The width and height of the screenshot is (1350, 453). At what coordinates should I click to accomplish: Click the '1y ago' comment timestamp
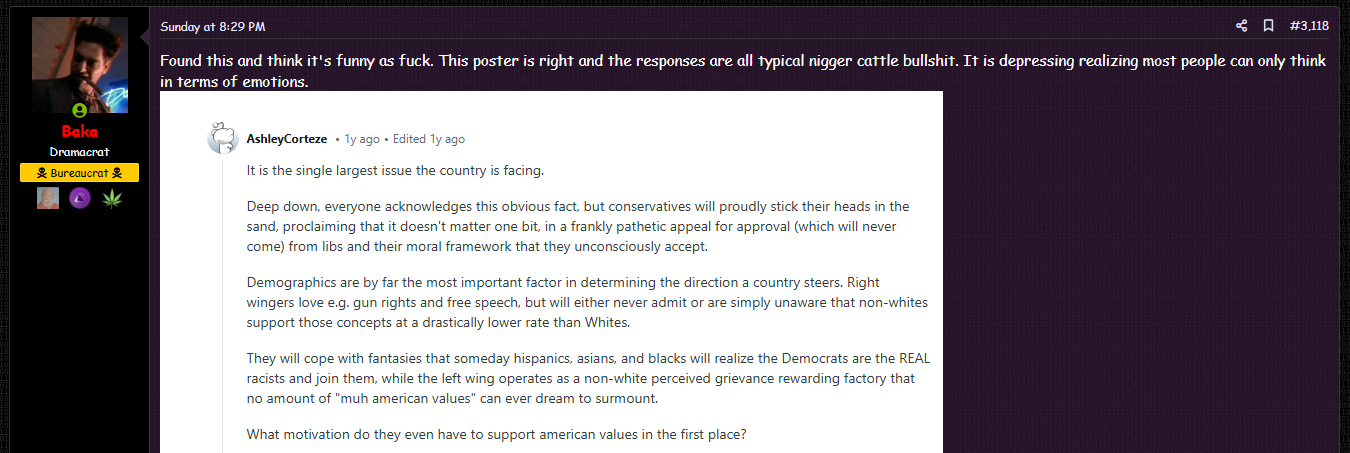tap(362, 139)
